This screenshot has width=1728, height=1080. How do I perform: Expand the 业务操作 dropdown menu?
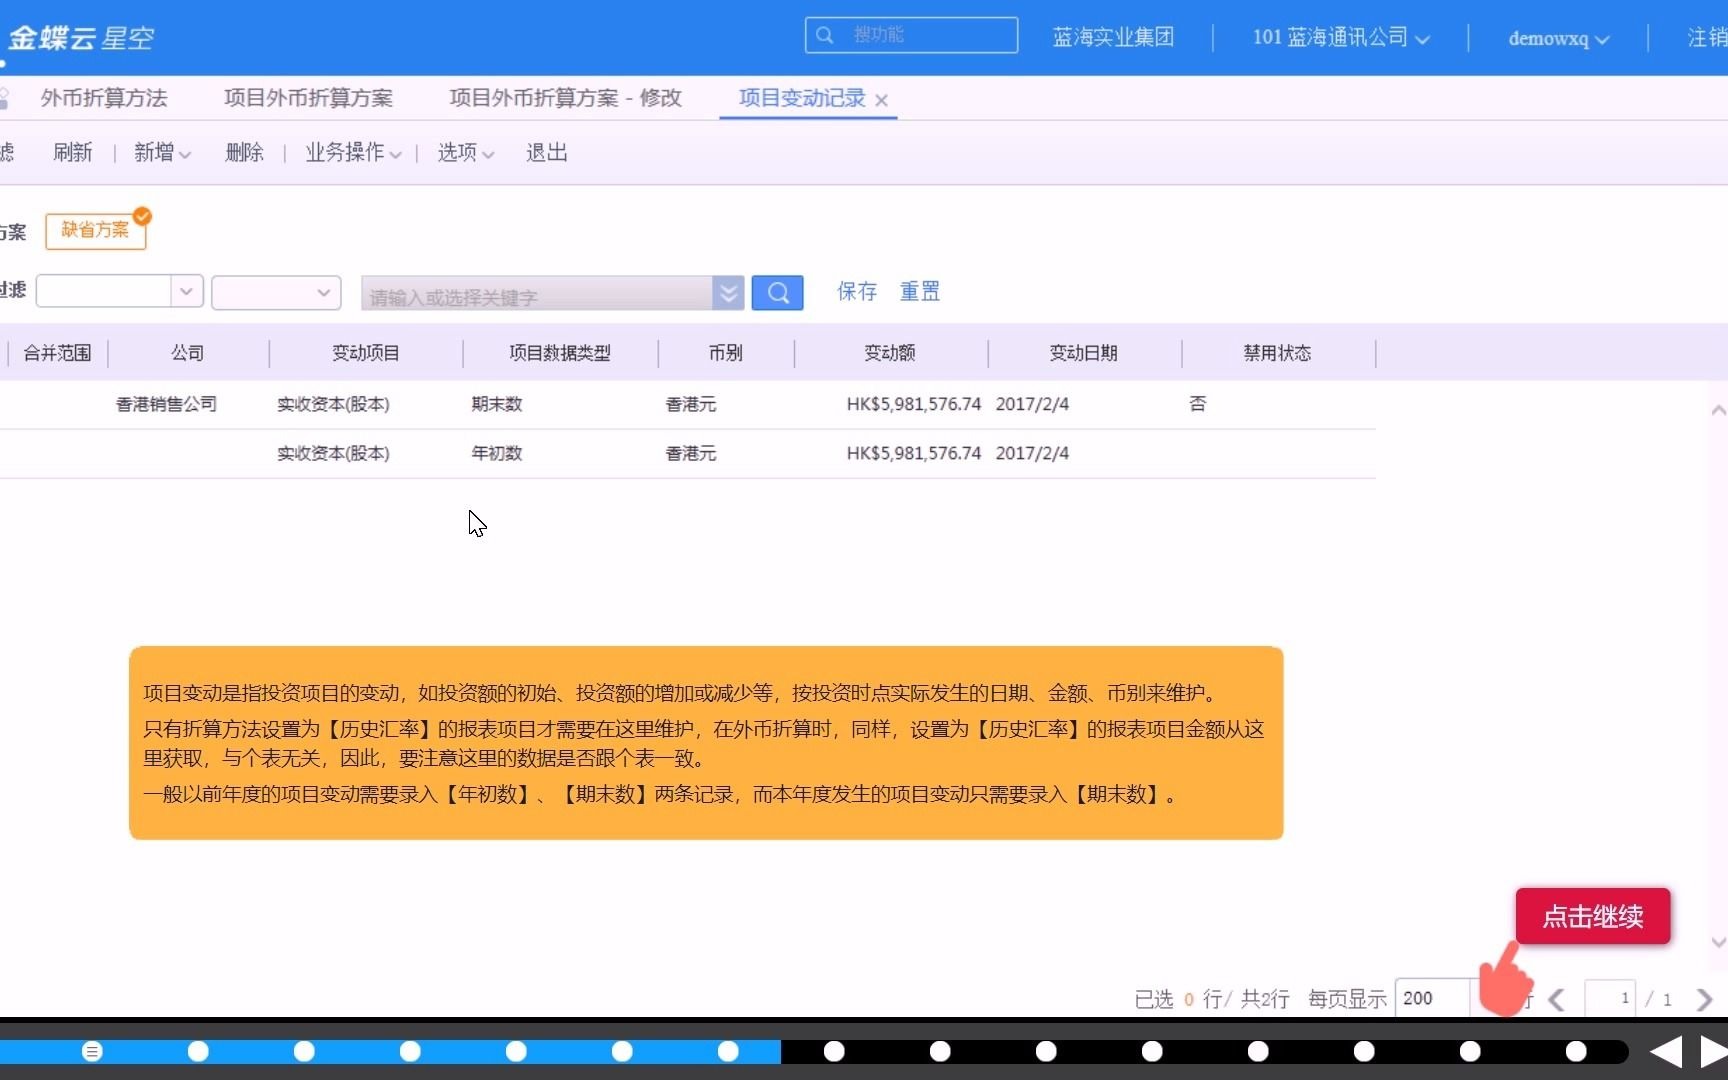[353, 152]
